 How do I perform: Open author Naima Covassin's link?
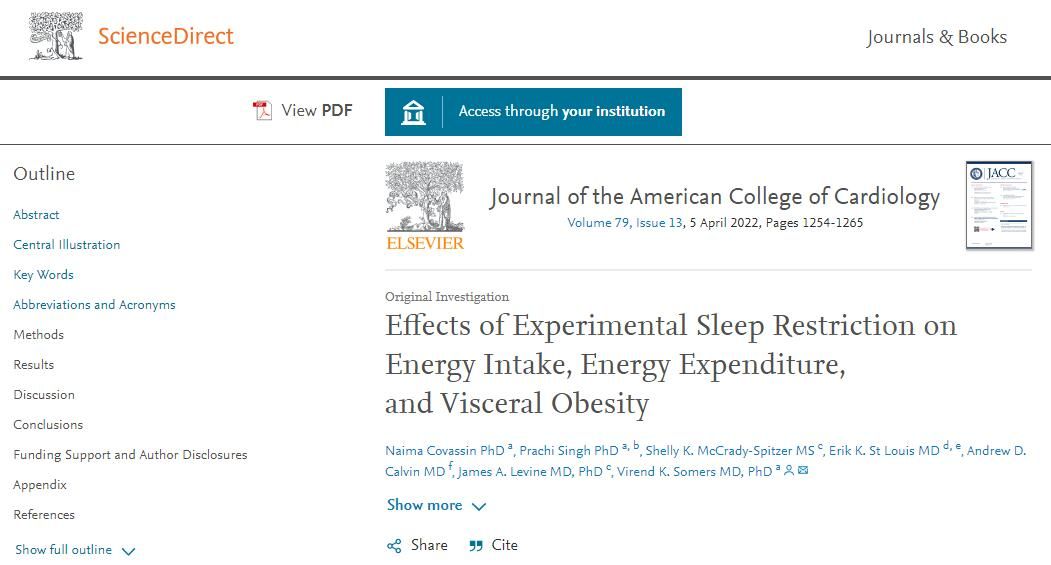[x=444, y=451]
